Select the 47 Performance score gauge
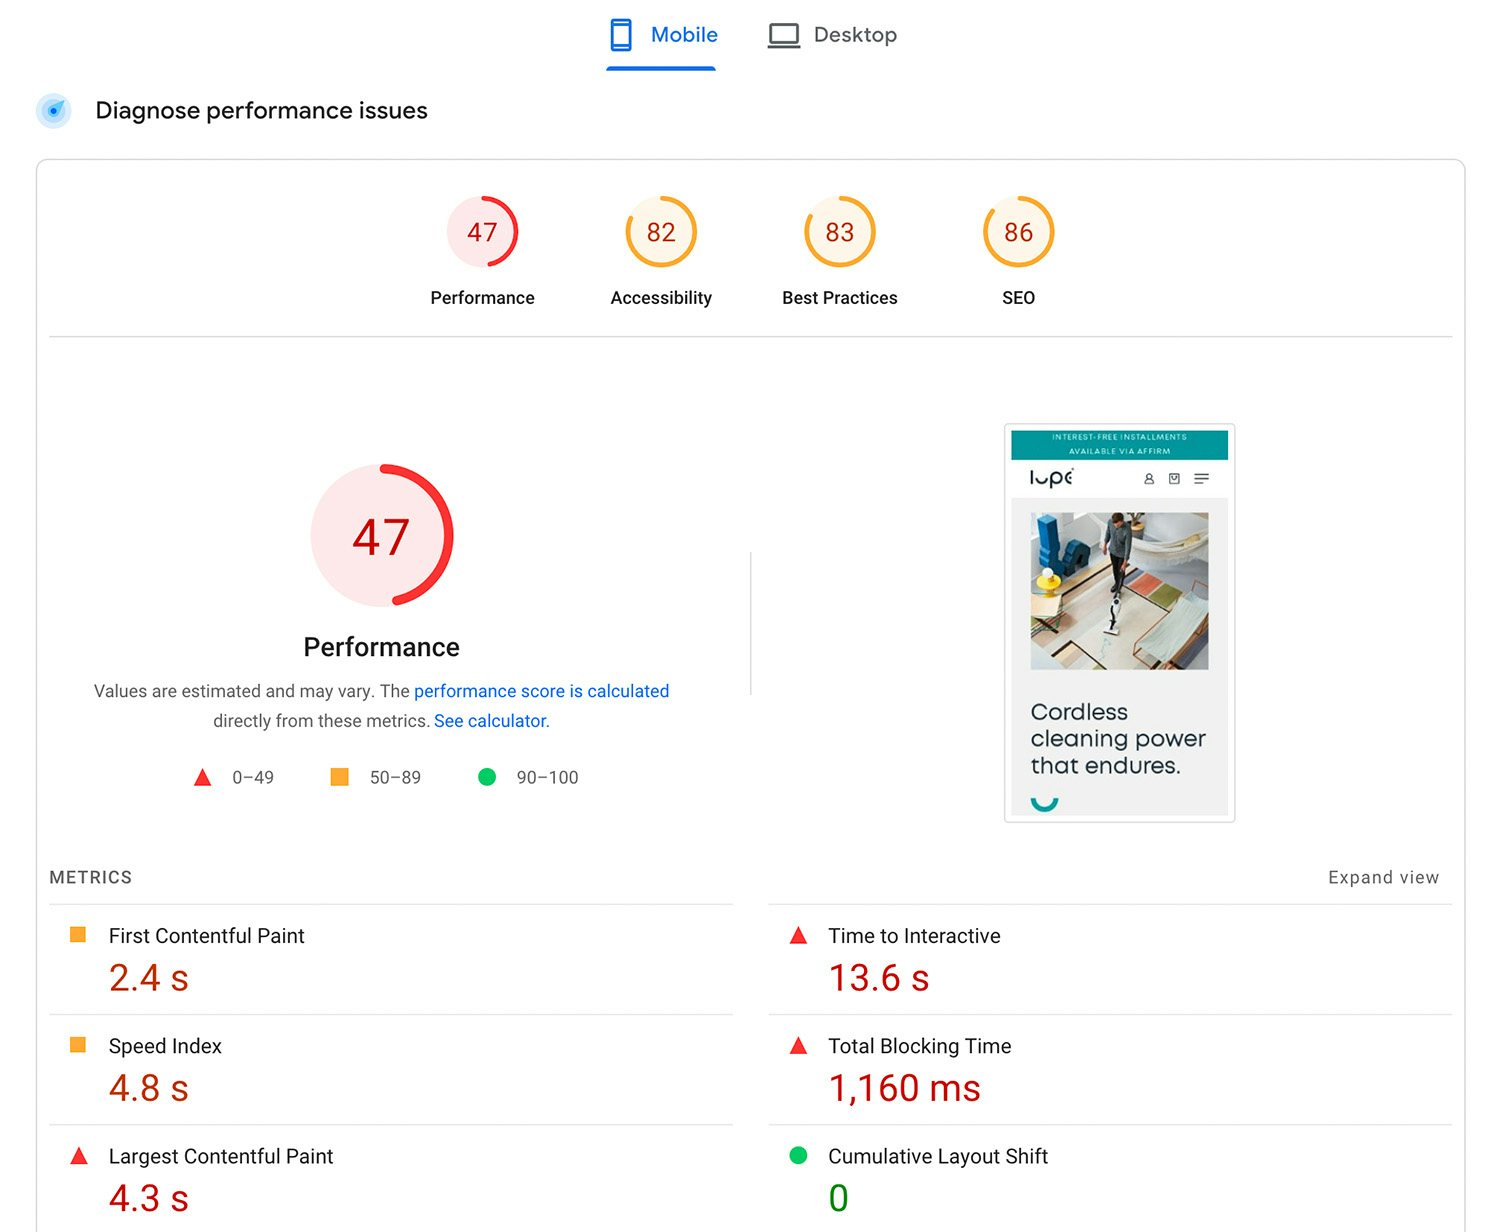Viewport: 1500px width, 1232px height. coord(482,232)
